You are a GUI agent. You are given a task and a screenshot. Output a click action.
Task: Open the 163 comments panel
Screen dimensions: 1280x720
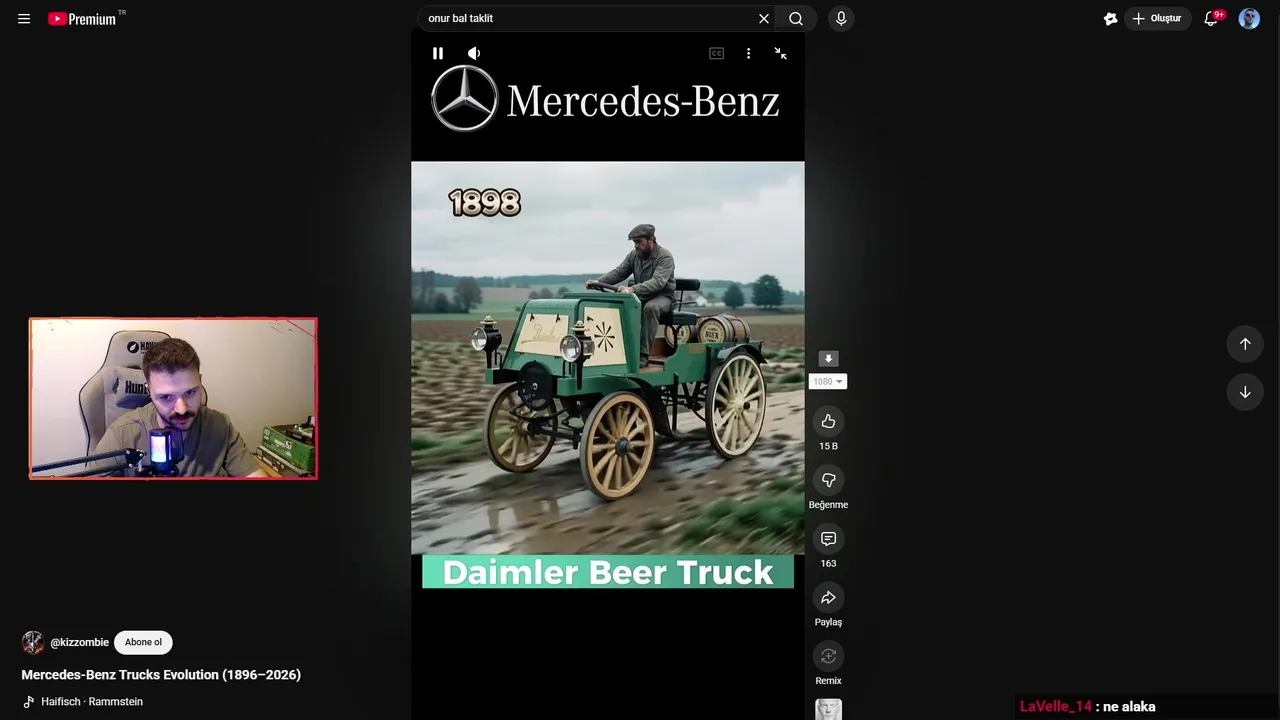tap(828, 539)
